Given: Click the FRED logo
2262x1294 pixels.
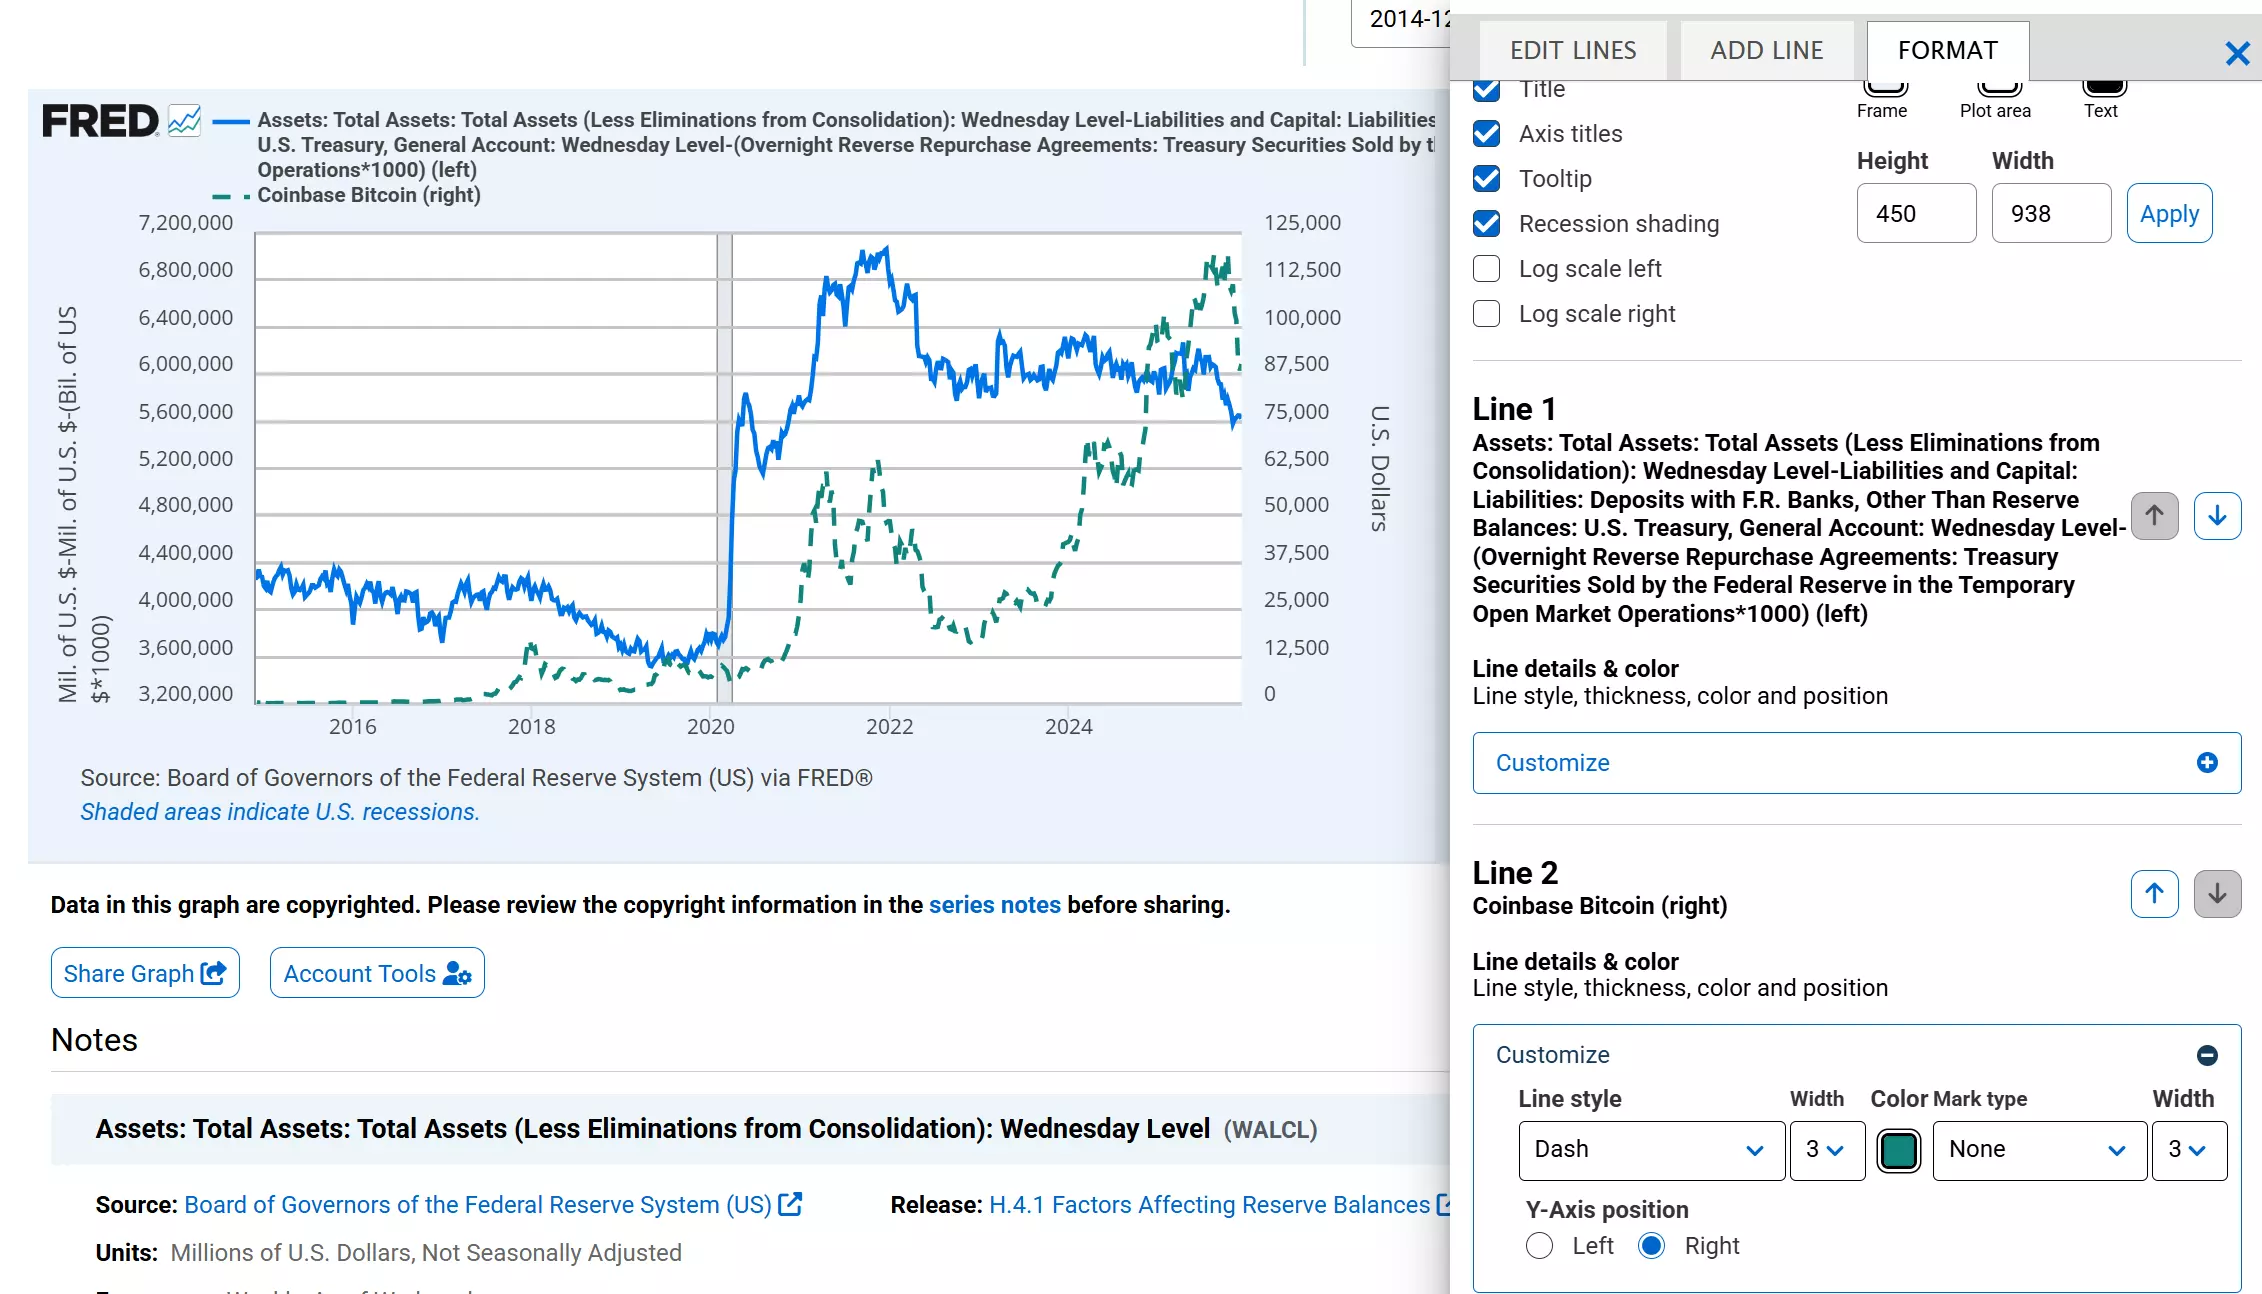Looking at the screenshot, I should pyautogui.click(x=100, y=121).
